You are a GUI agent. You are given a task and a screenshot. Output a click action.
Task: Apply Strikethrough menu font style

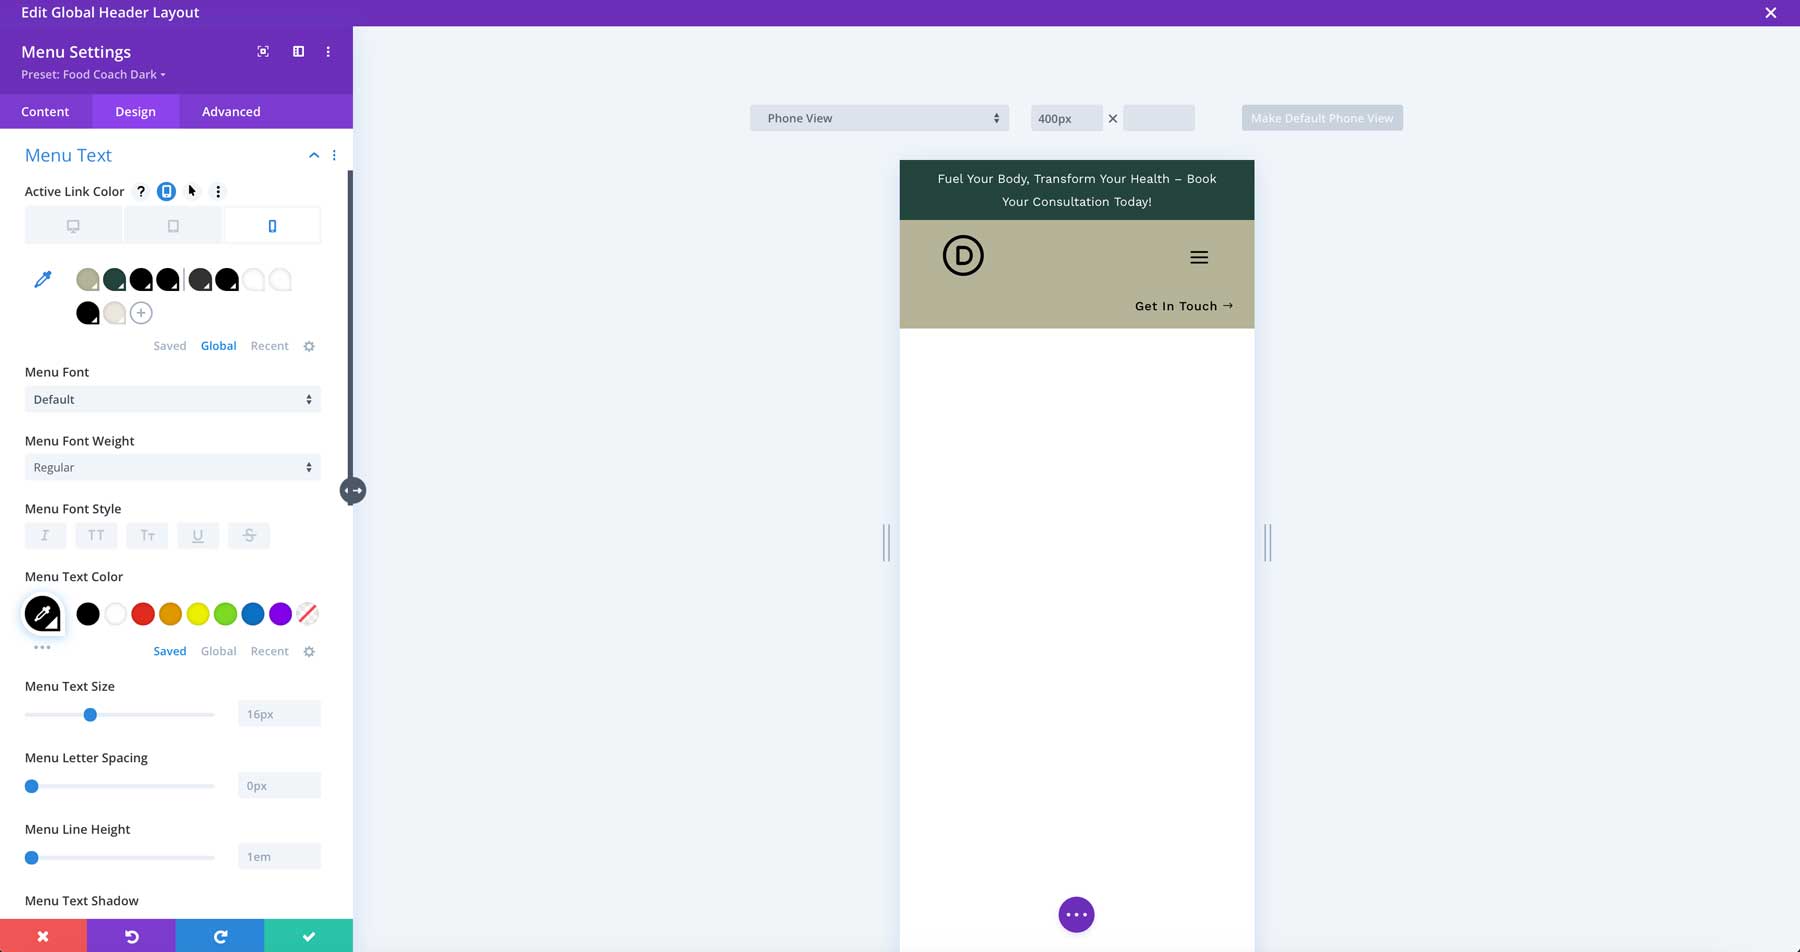[x=249, y=535]
